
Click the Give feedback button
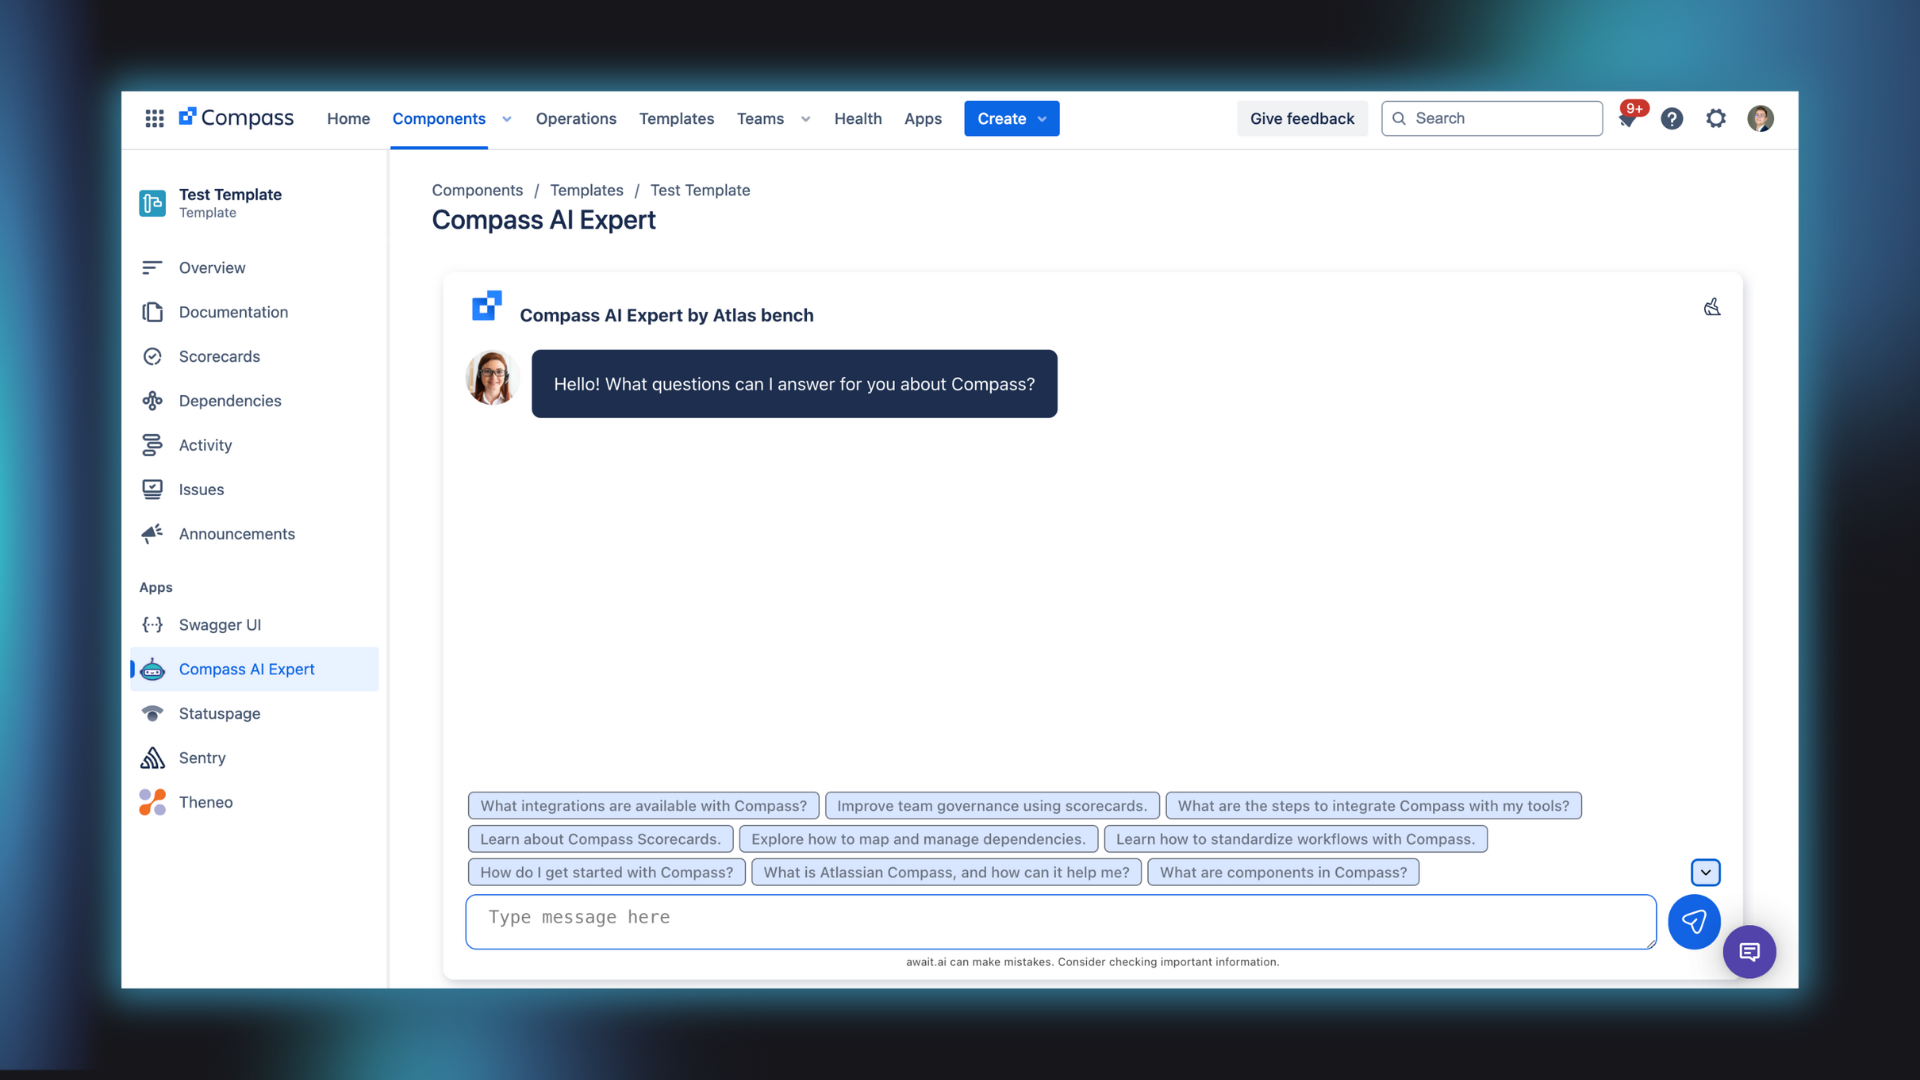[x=1301, y=118]
